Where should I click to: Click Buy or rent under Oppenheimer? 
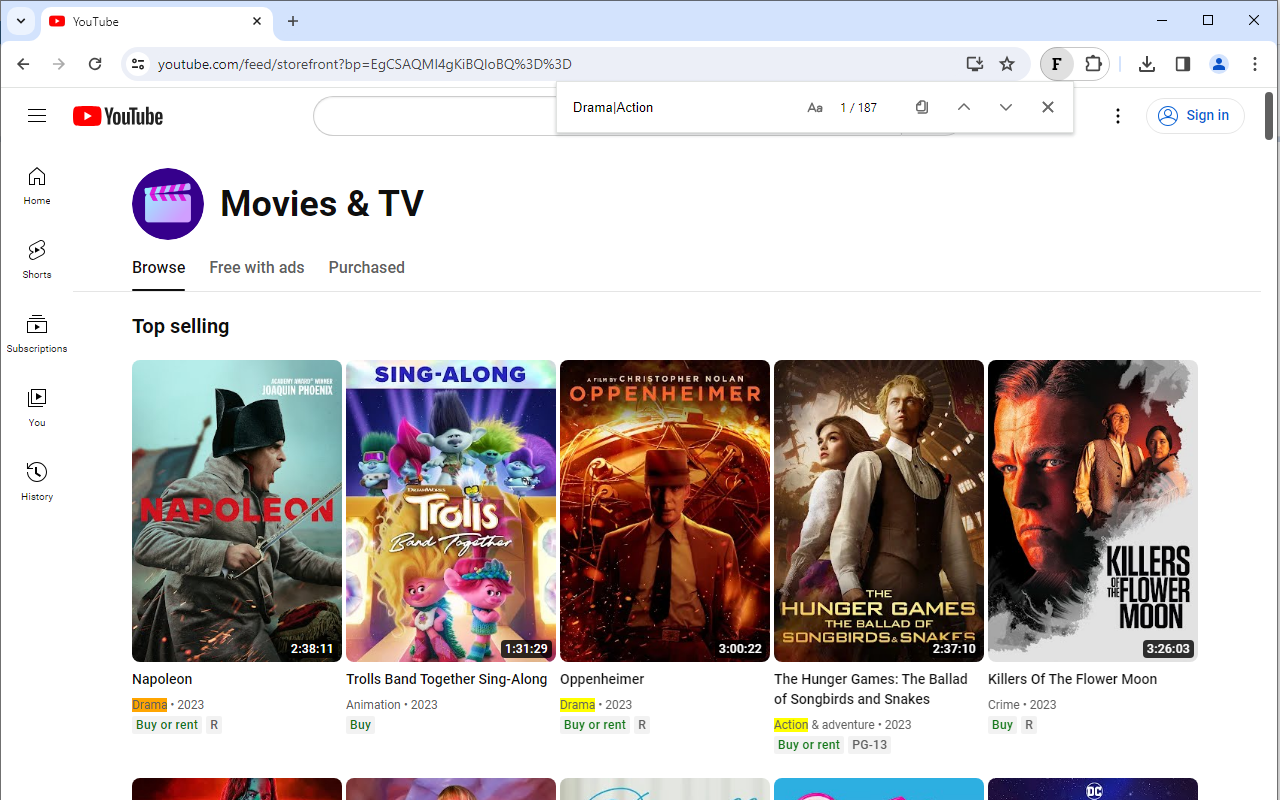pyautogui.click(x=595, y=725)
